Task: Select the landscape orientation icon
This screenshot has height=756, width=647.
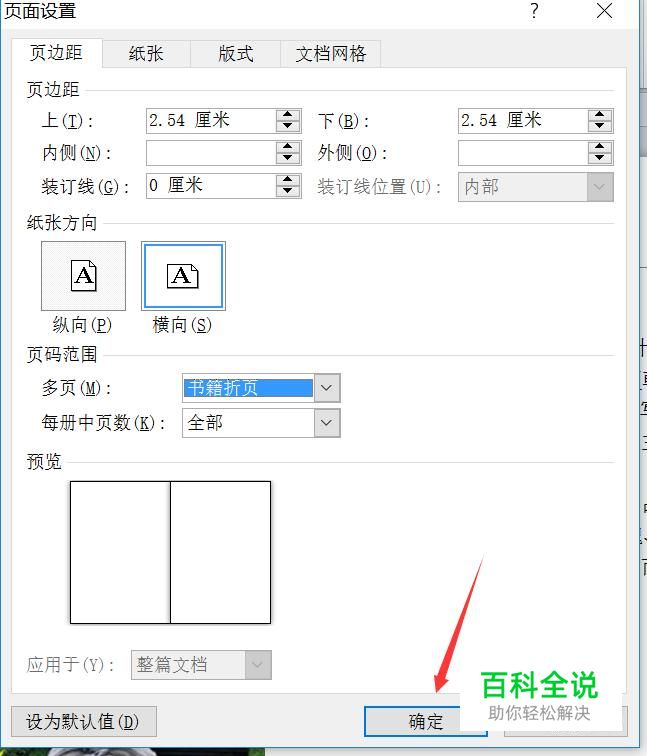Action: (183, 276)
